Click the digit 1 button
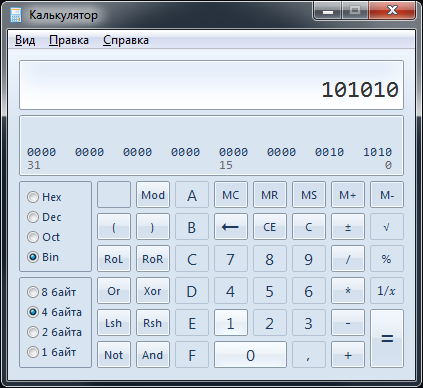Viewport: 423px width, 388px height. point(231,323)
